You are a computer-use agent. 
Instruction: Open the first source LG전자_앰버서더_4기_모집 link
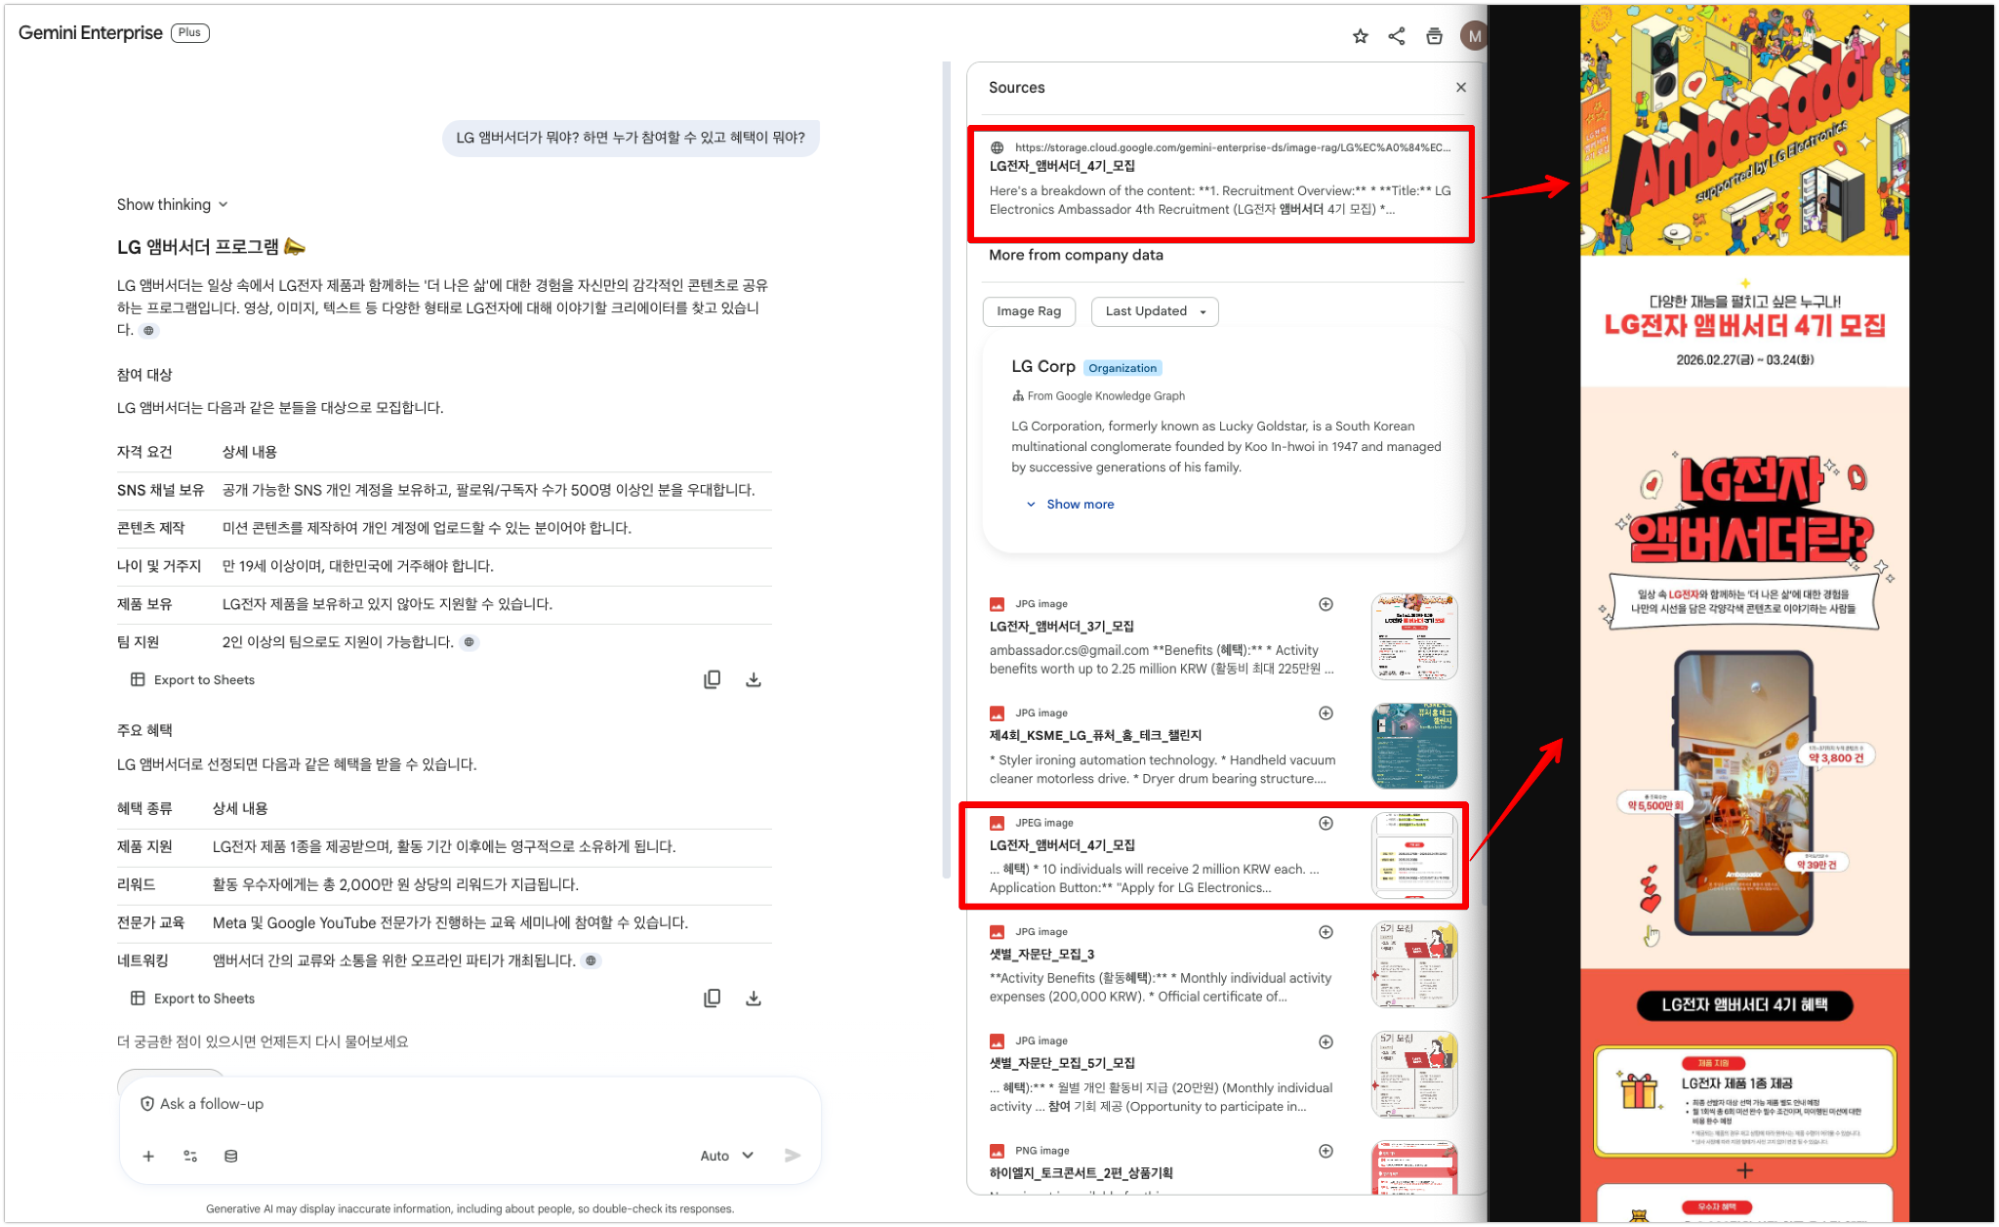click(x=1061, y=166)
